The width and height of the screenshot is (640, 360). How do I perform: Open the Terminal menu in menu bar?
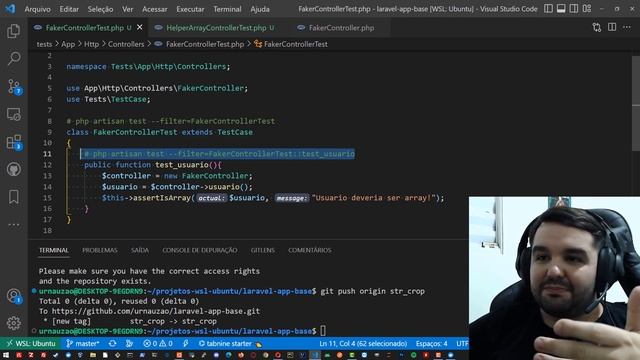pos(227,9)
